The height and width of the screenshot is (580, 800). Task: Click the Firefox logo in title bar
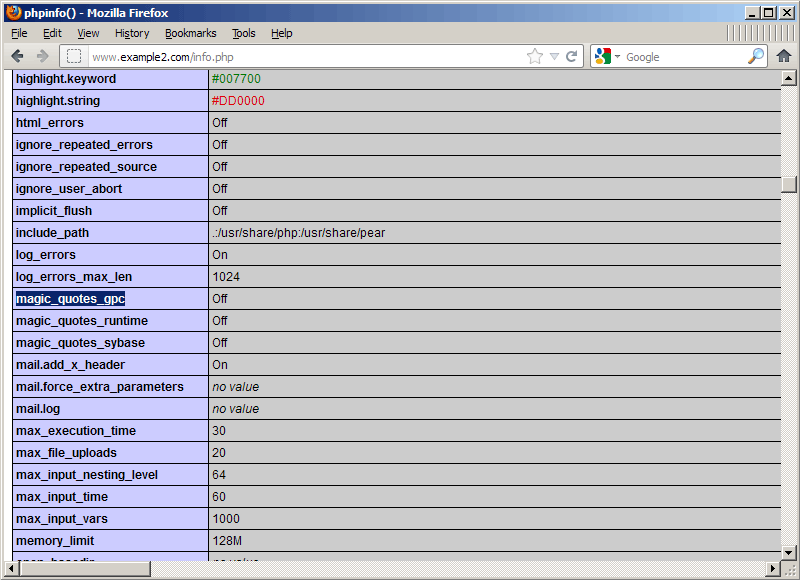pyautogui.click(x=13, y=12)
